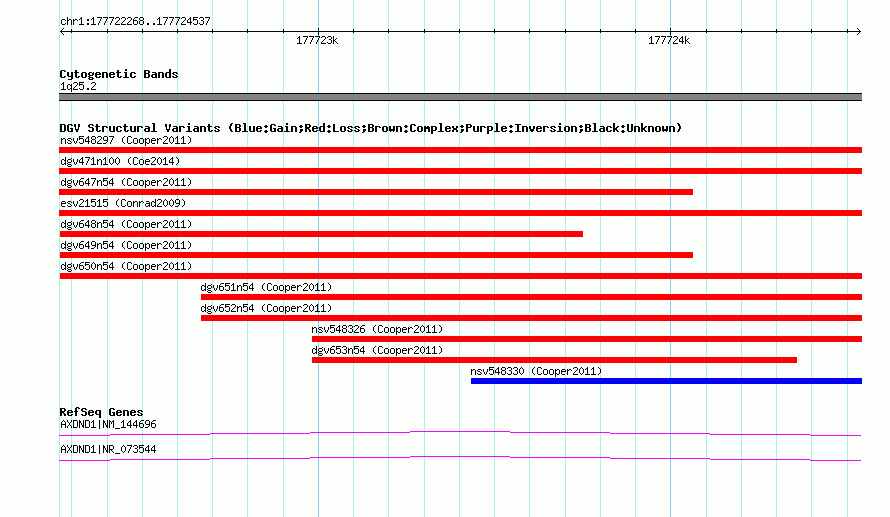Select the red loss bar for dgv648n54
This screenshot has height=517, width=890.
321,234
